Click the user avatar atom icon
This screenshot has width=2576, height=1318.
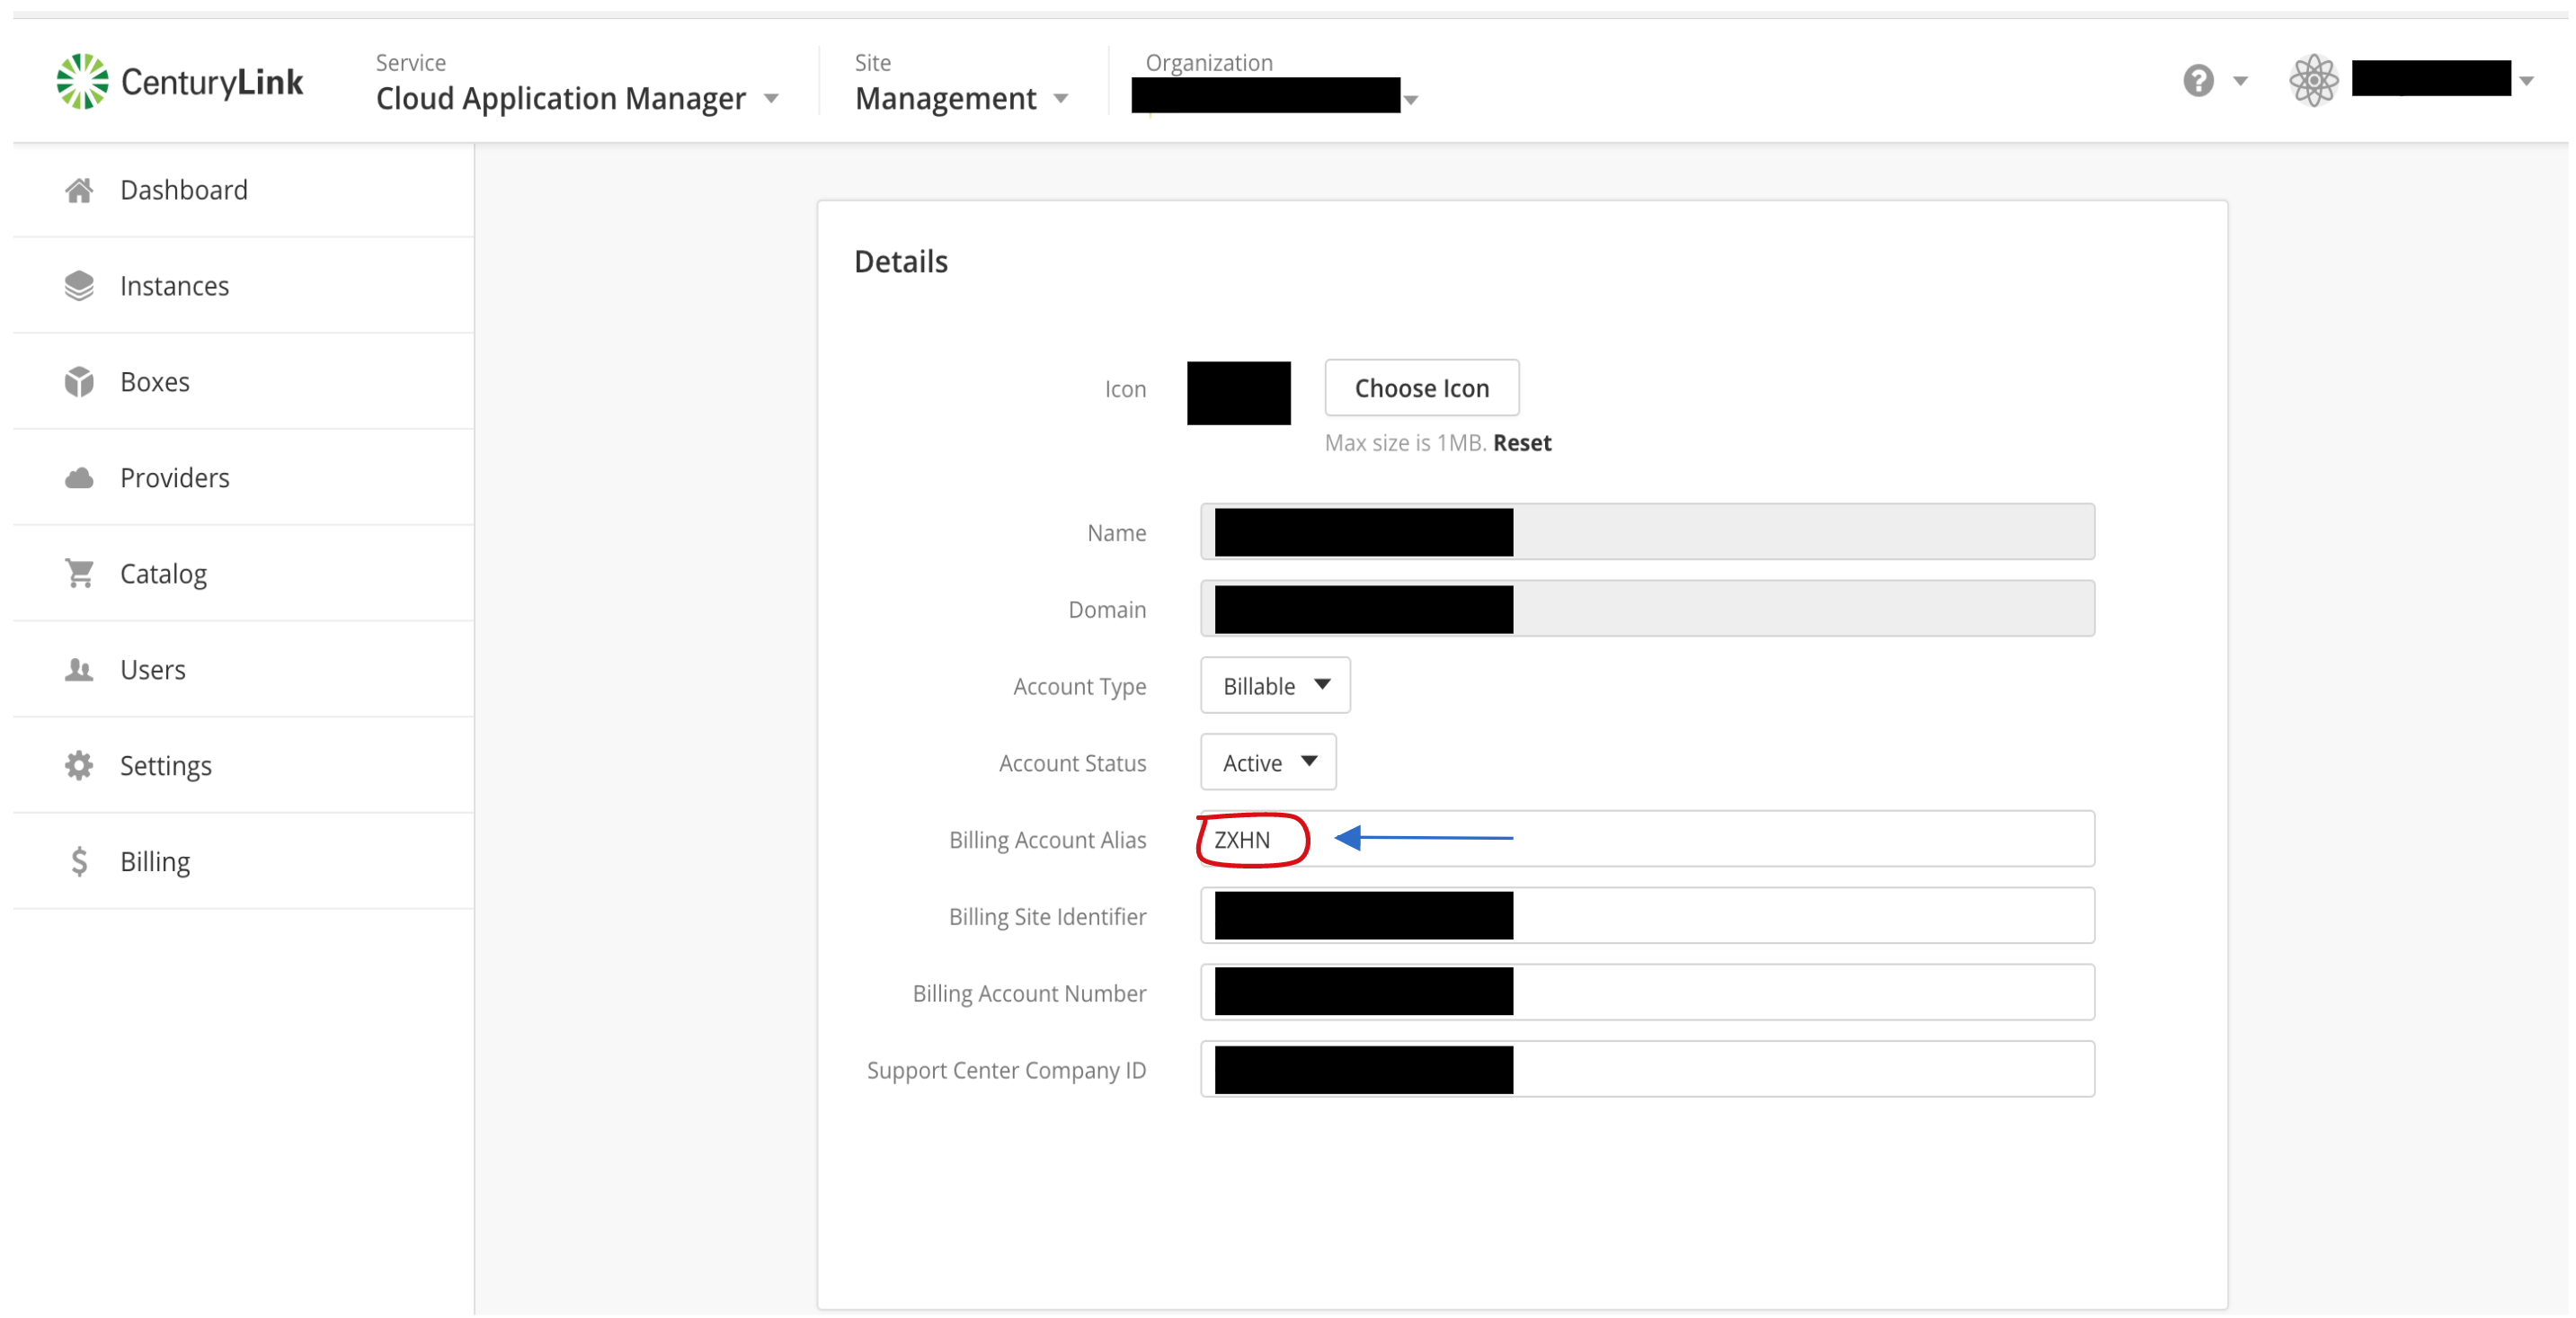click(x=2314, y=80)
